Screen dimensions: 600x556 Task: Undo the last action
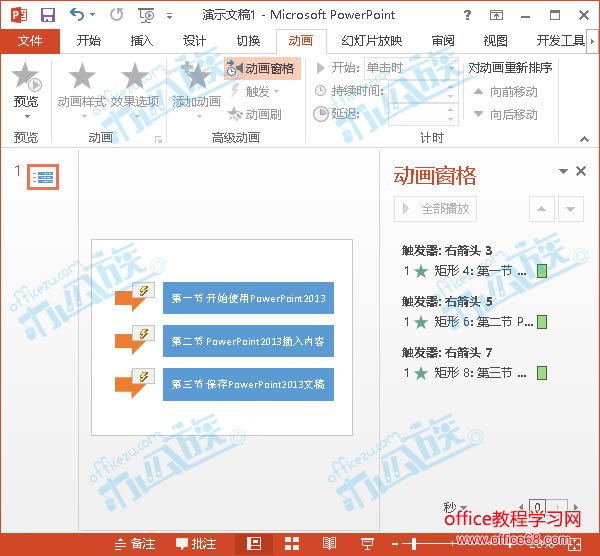tap(77, 15)
